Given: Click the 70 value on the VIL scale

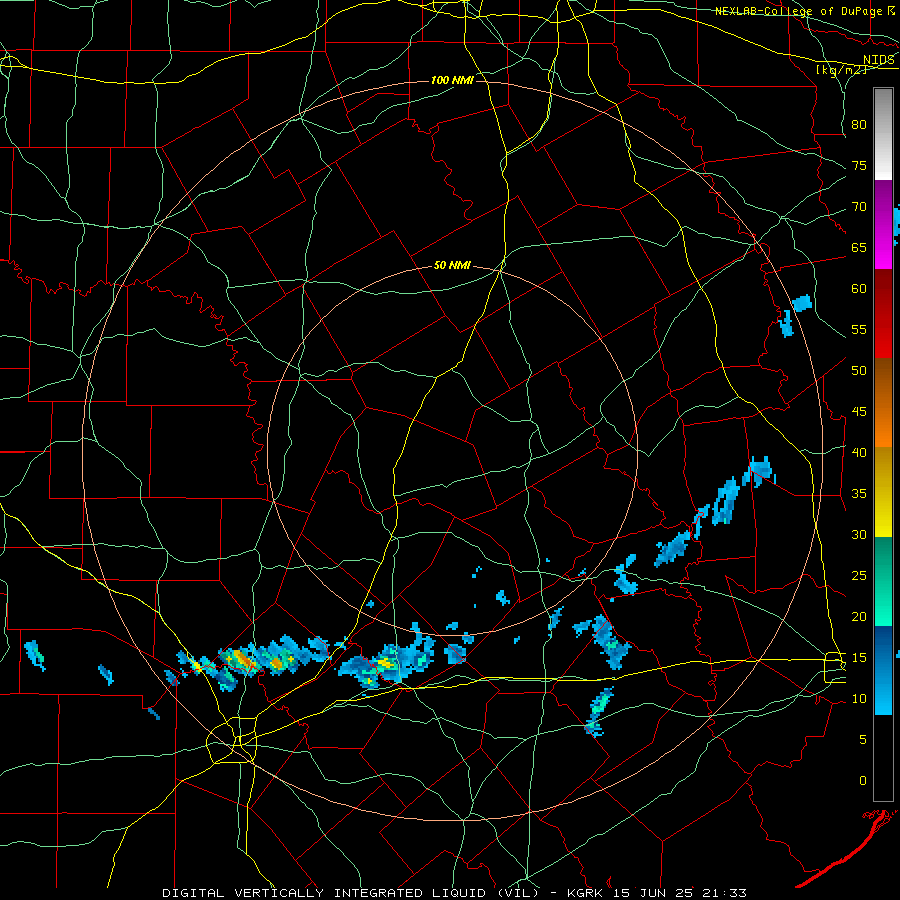Looking at the screenshot, I should tap(859, 207).
